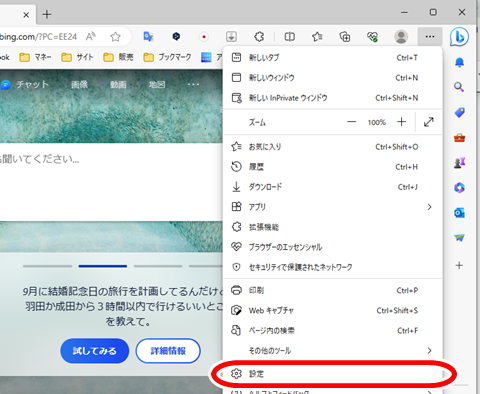Open ダウンロード from the menu
The width and height of the screenshot is (480, 394).
(333, 187)
